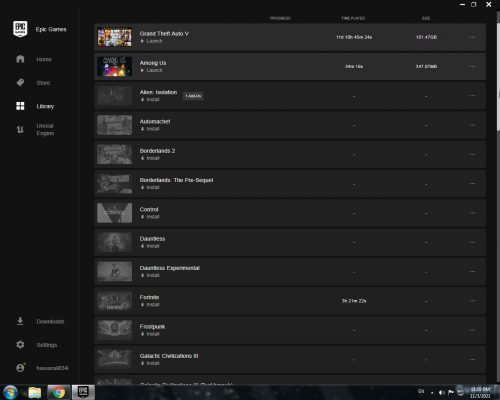Click Epic Games Launcher taskbar icon
The width and height of the screenshot is (500, 400).
click(x=83, y=392)
